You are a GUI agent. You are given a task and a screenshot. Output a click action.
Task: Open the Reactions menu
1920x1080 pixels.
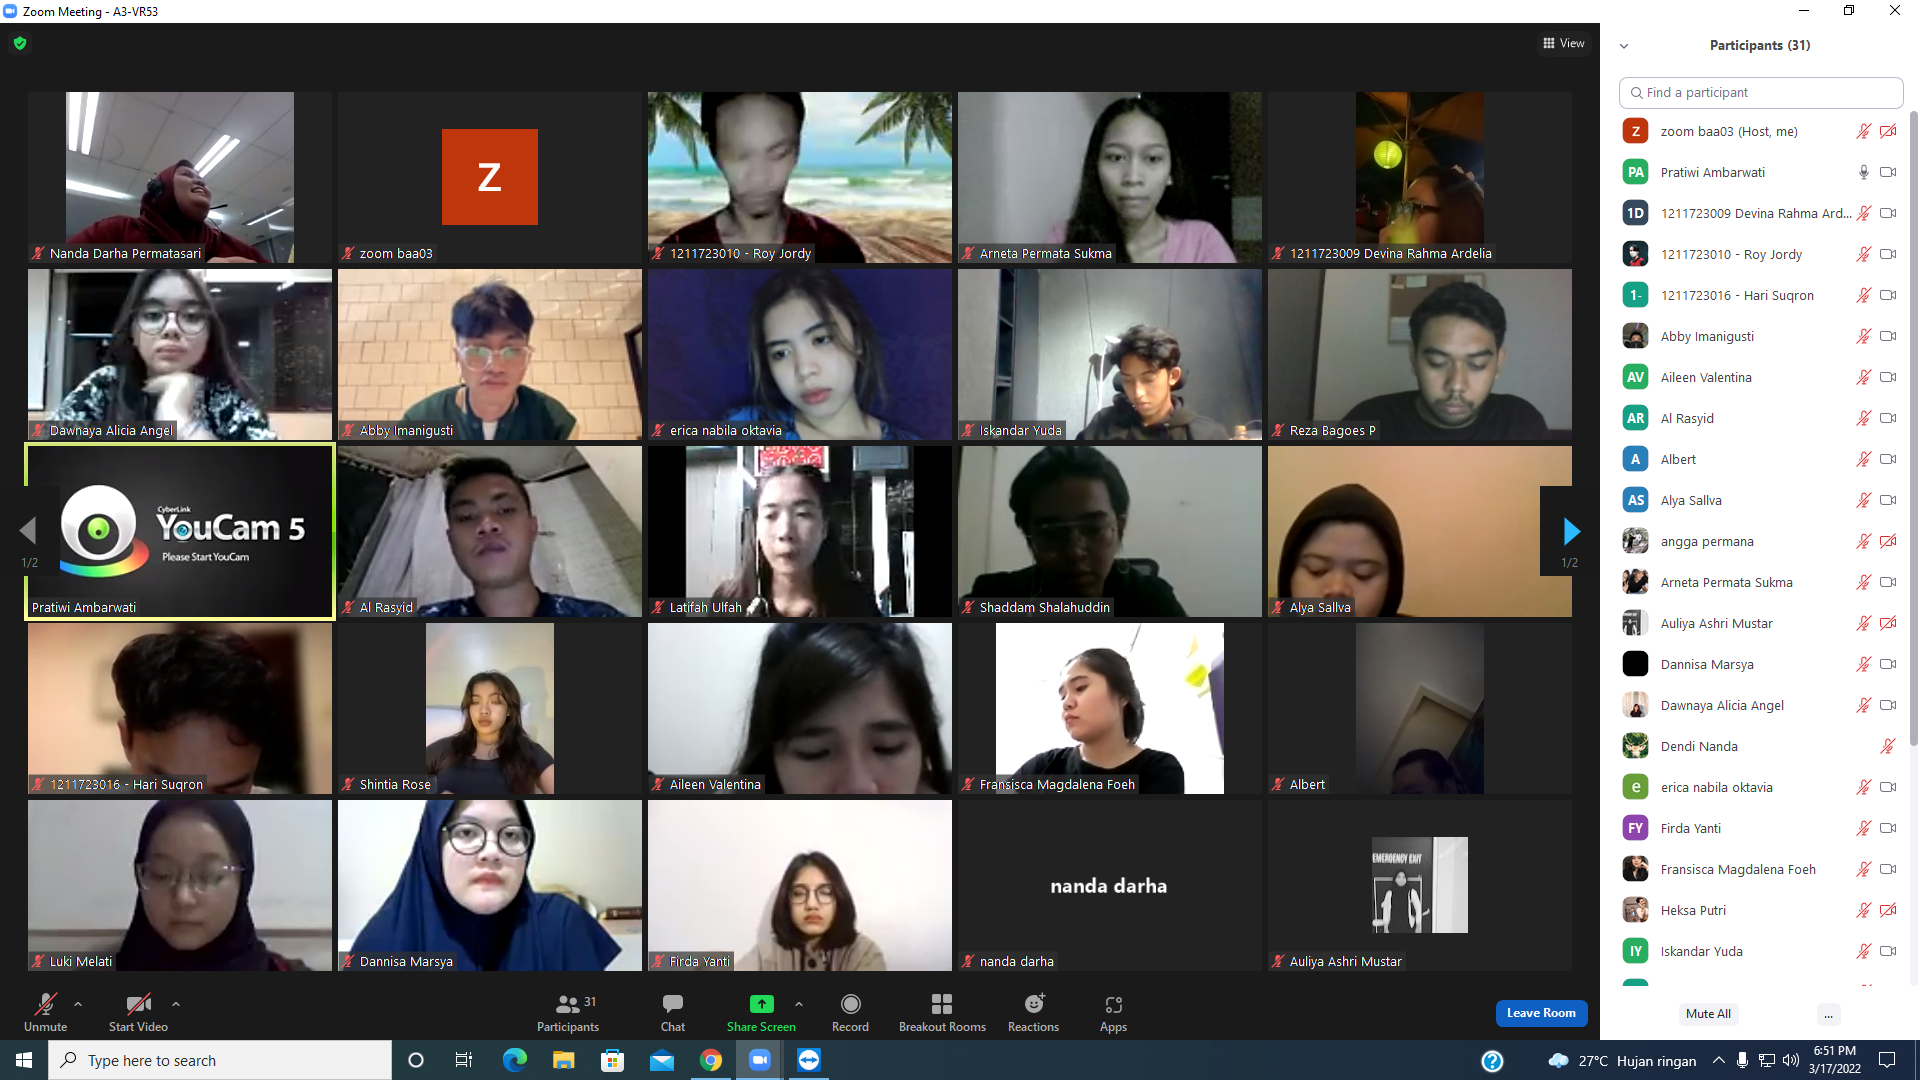[x=1033, y=1012]
